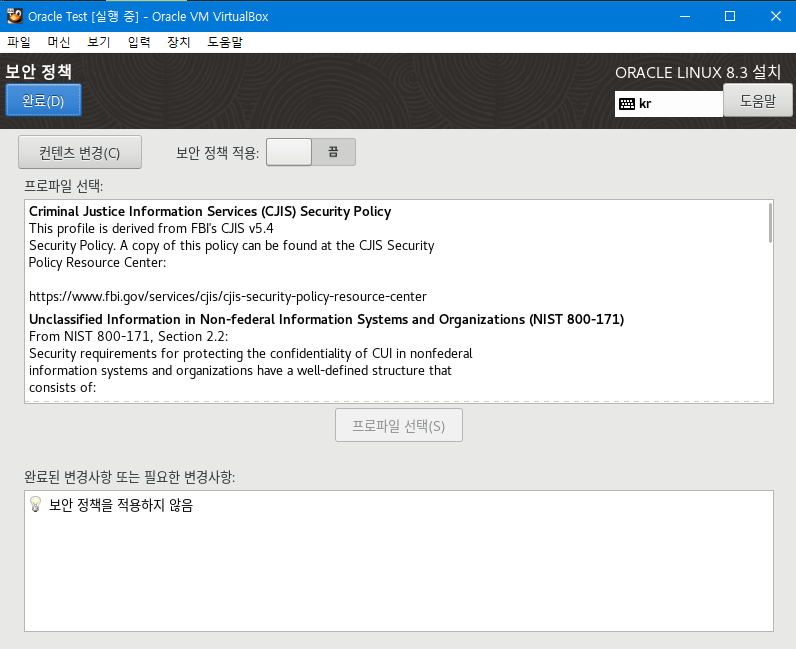Screen dimensions: 796x649
Task: Open the 보기 menu
Action: click(x=98, y=42)
